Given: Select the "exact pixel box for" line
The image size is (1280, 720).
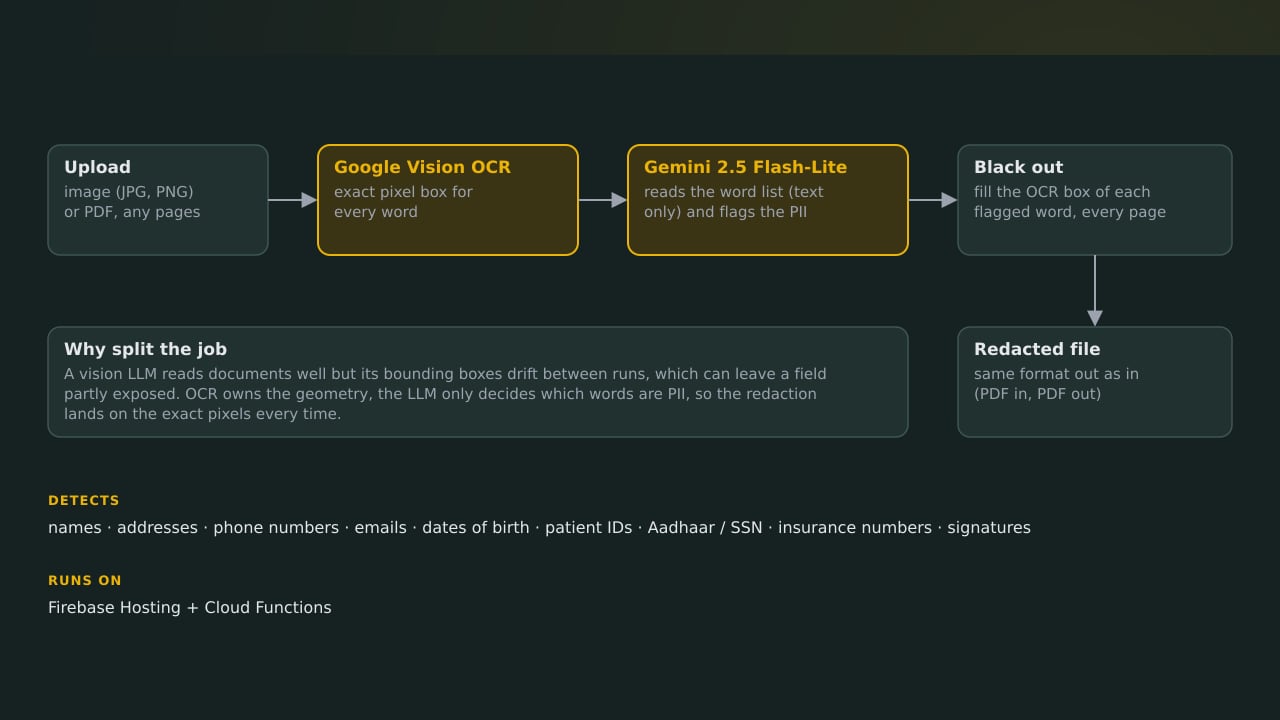Looking at the screenshot, I should [403, 192].
